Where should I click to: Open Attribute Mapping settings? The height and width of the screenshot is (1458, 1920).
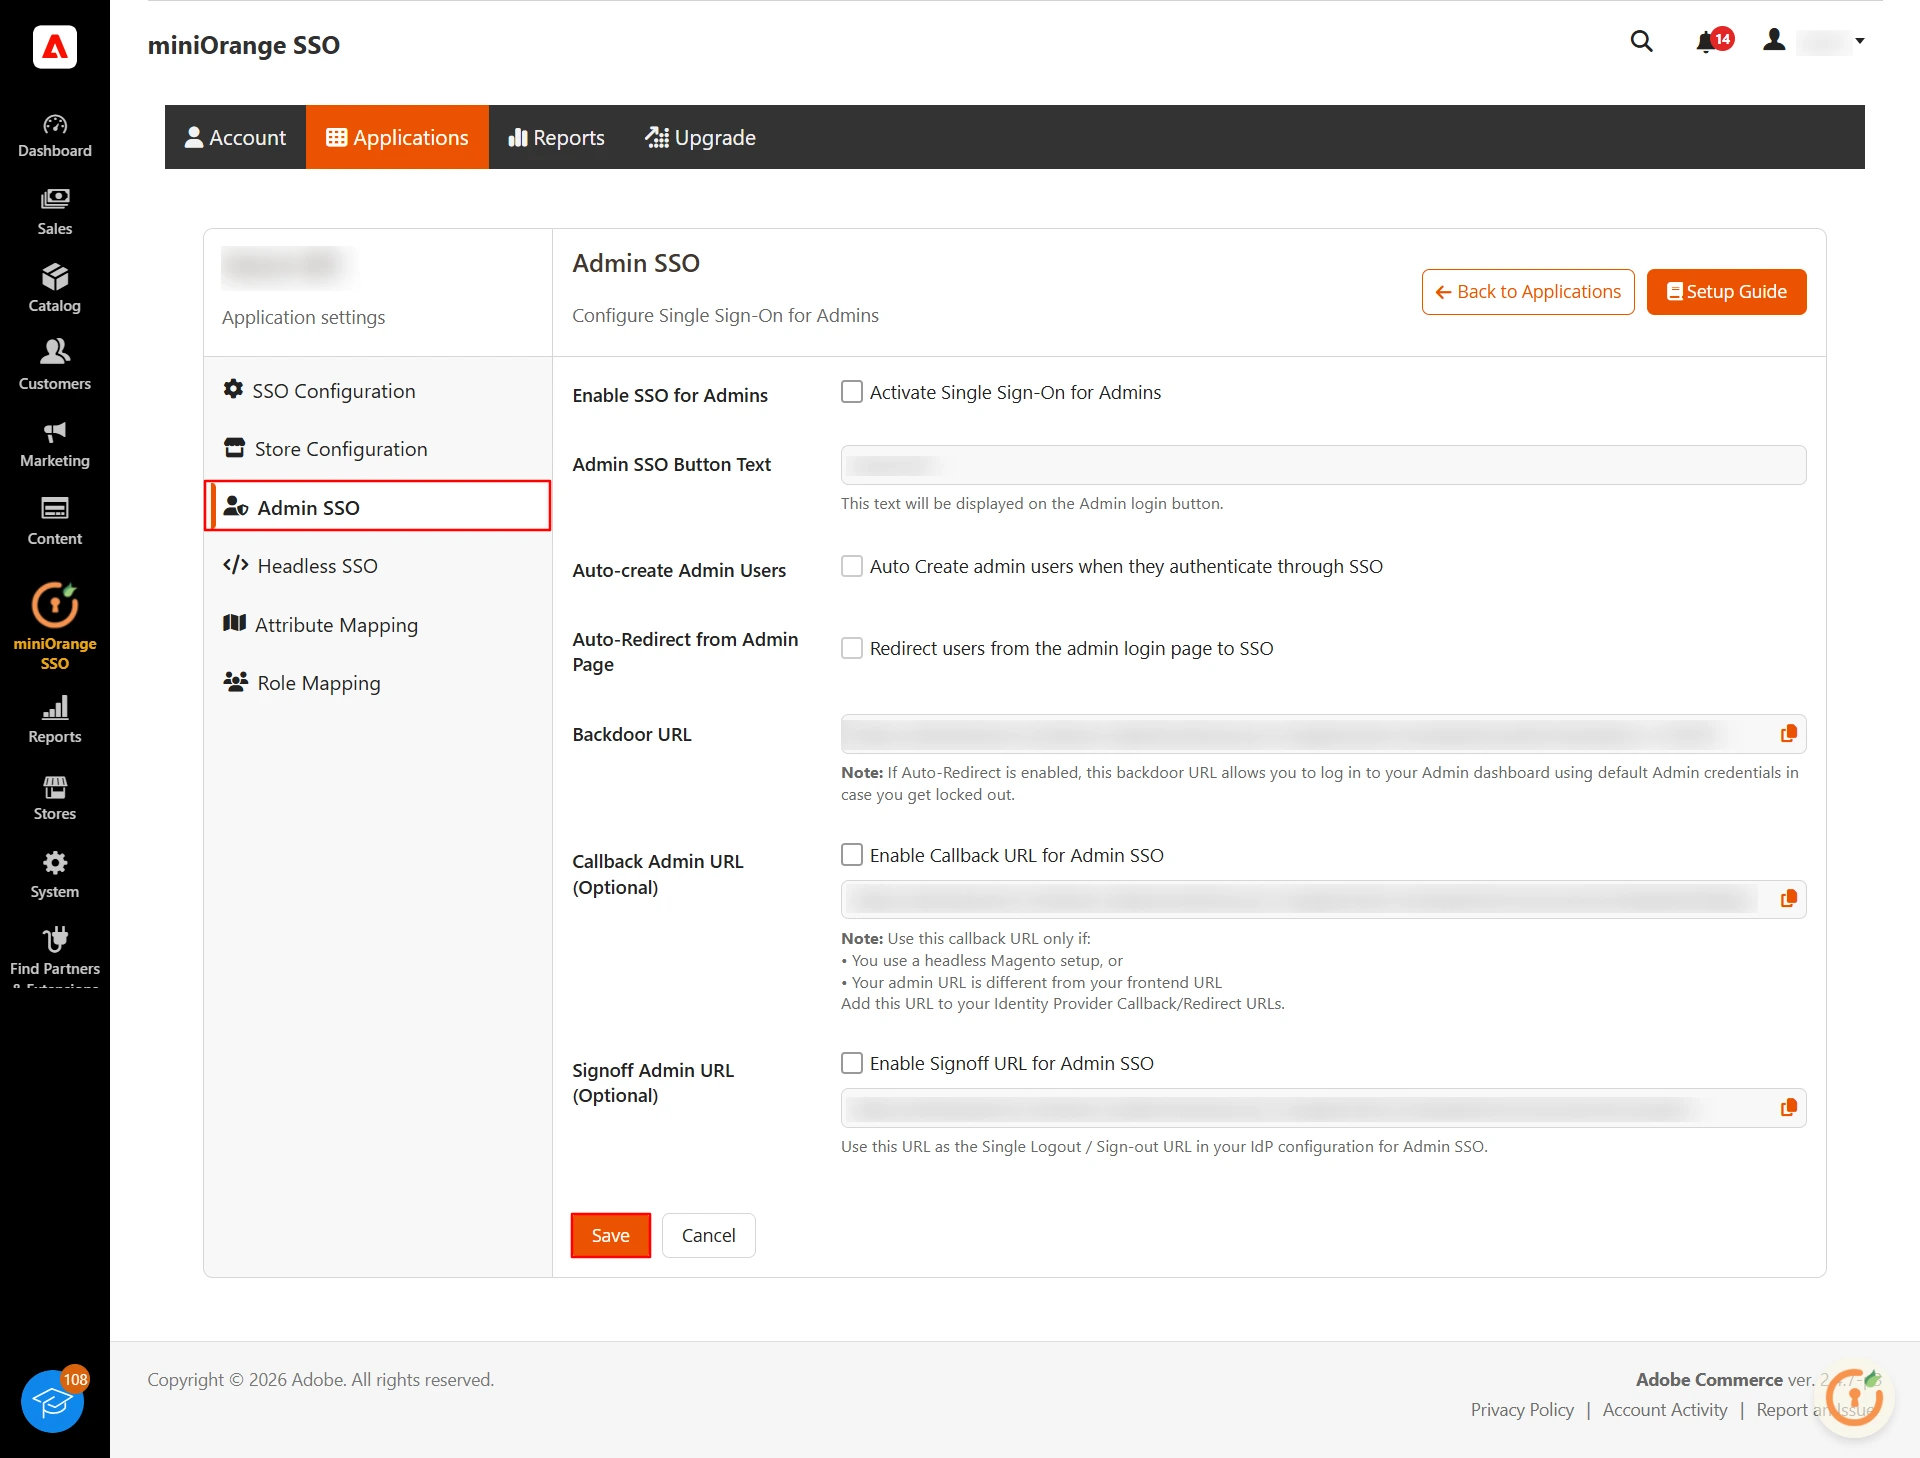click(378, 625)
